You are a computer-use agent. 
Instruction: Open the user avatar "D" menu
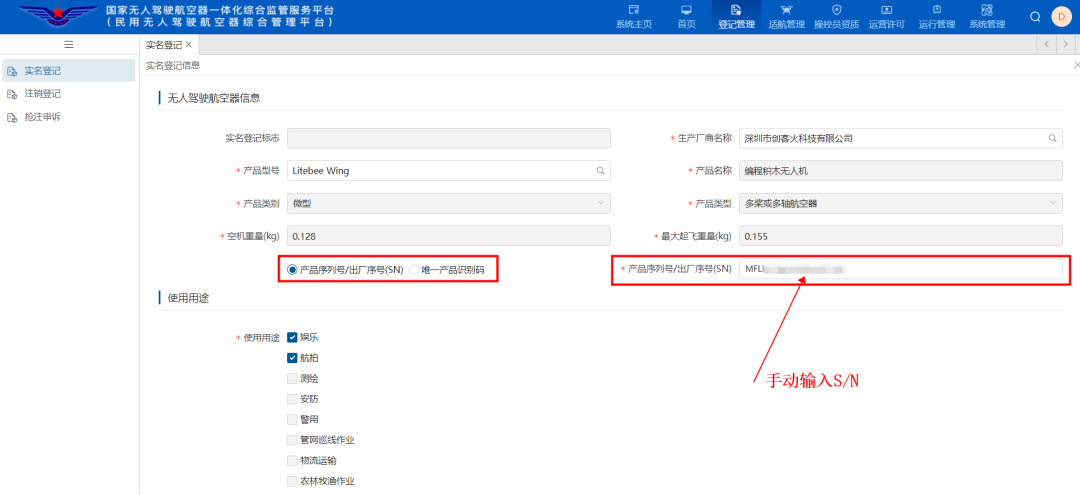pos(1060,16)
